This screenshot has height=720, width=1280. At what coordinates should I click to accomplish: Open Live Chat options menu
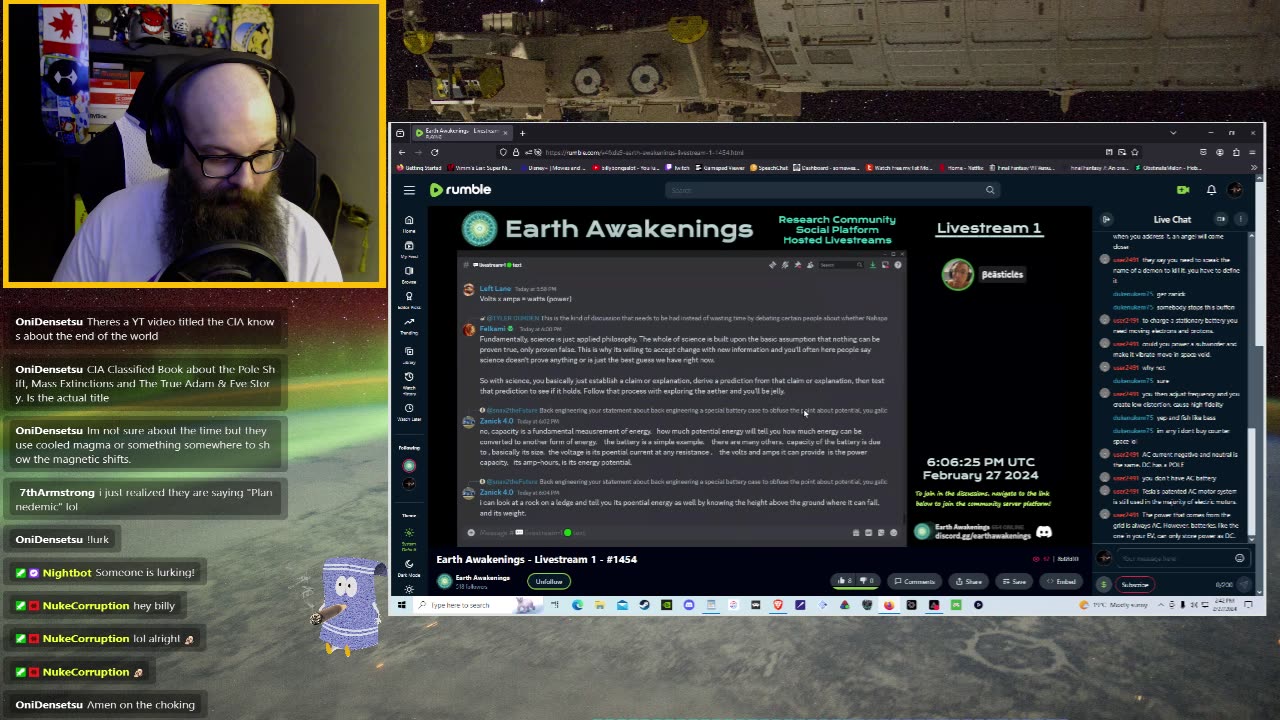tap(1241, 219)
